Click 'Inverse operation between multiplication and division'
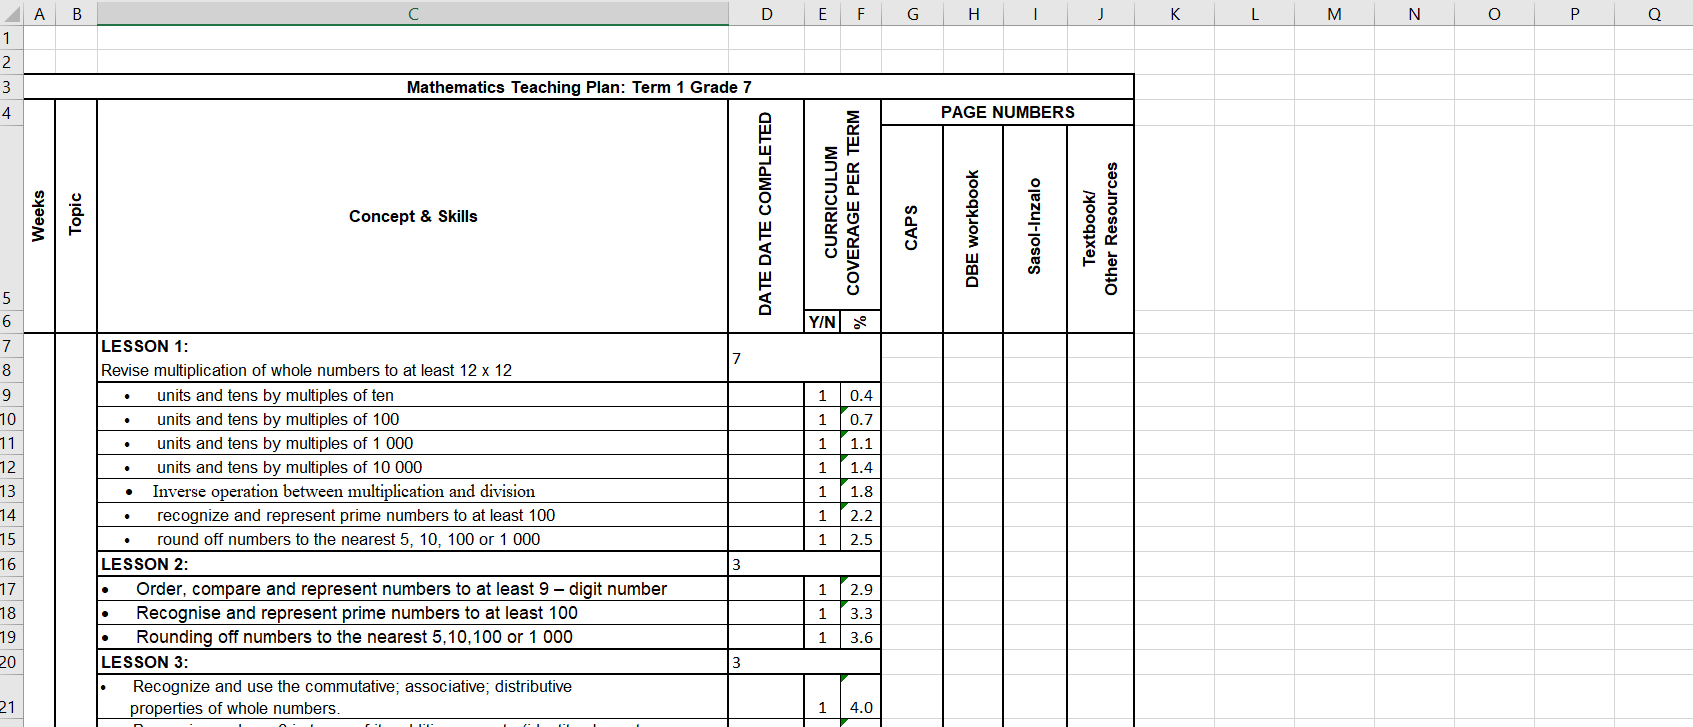Image resolution: width=1693 pixels, height=727 pixels. tap(413, 491)
